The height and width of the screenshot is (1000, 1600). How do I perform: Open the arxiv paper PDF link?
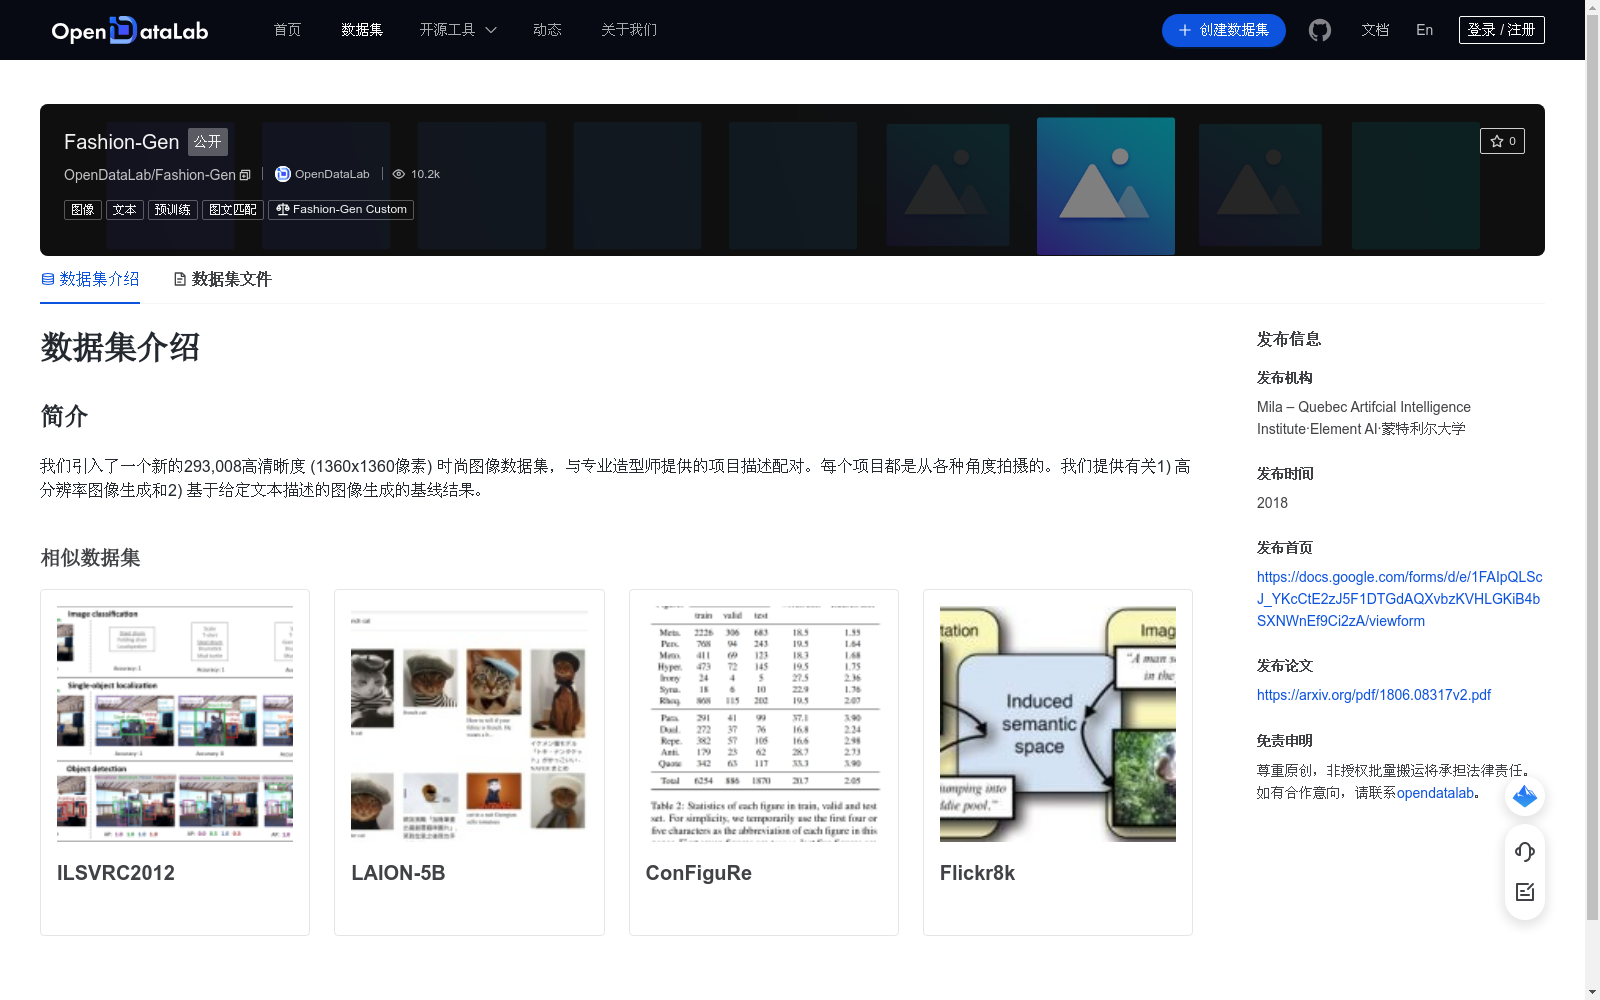(x=1374, y=695)
